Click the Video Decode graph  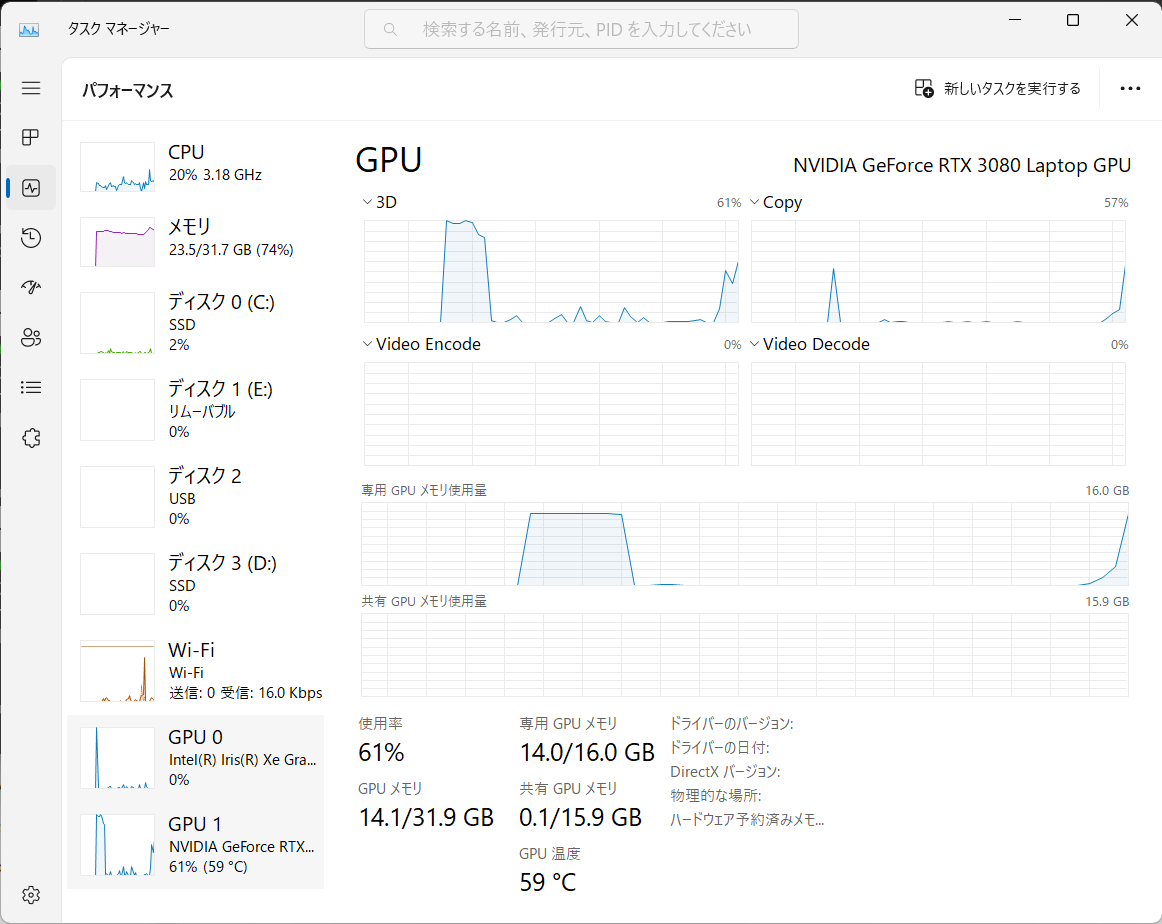[938, 413]
